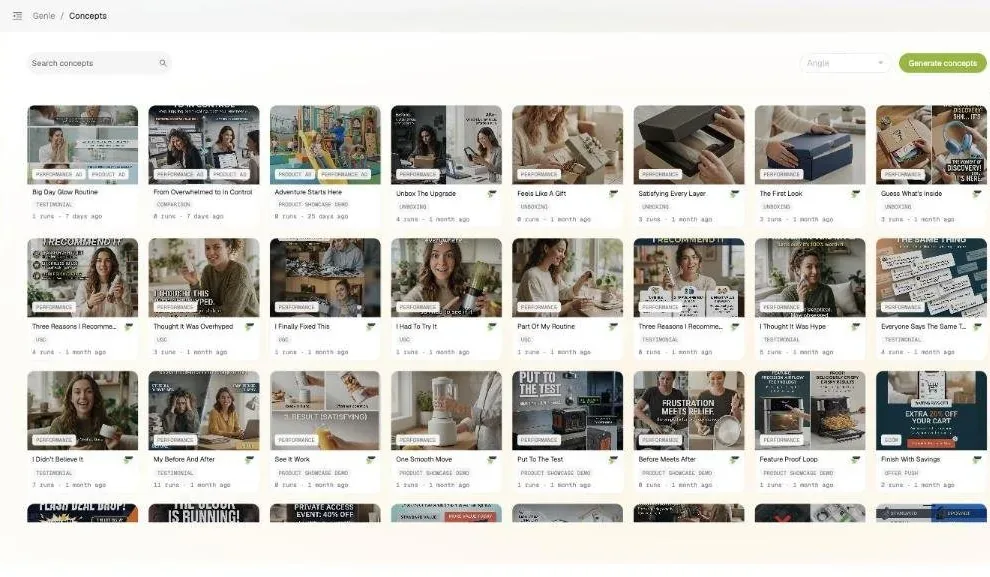Click PERFORMANCE AD badge on Big Day Glow thumbnail
Image resolution: width=990 pixels, height=577 pixels.
[x=59, y=174]
